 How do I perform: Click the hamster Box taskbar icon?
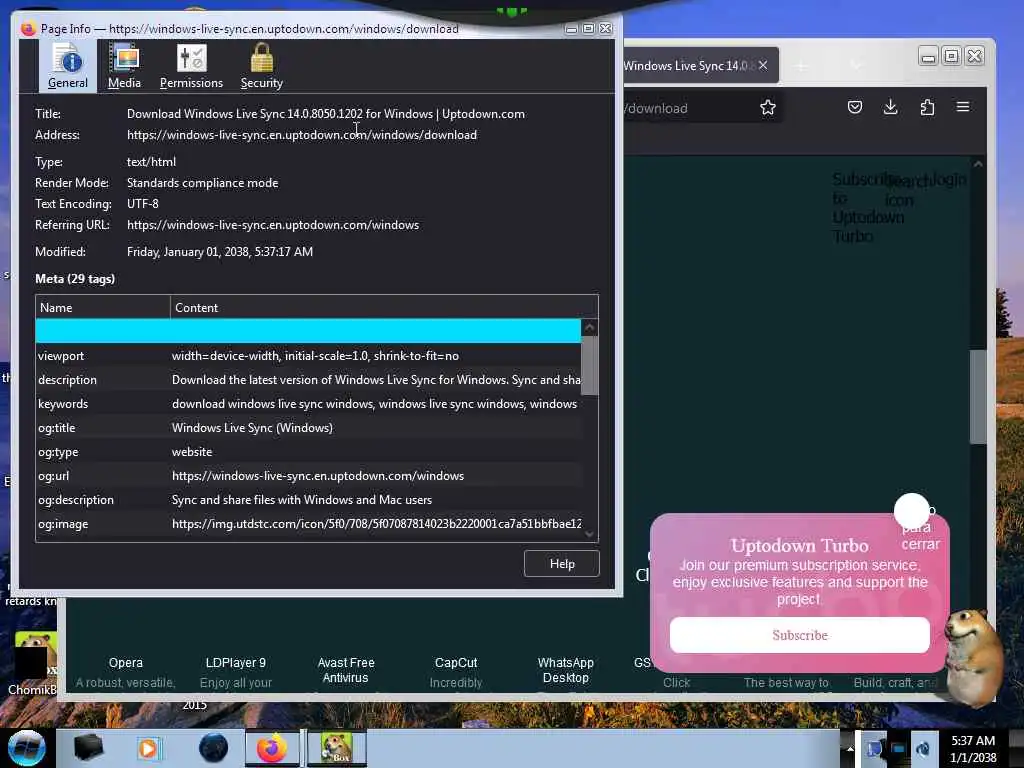[337, 748]
